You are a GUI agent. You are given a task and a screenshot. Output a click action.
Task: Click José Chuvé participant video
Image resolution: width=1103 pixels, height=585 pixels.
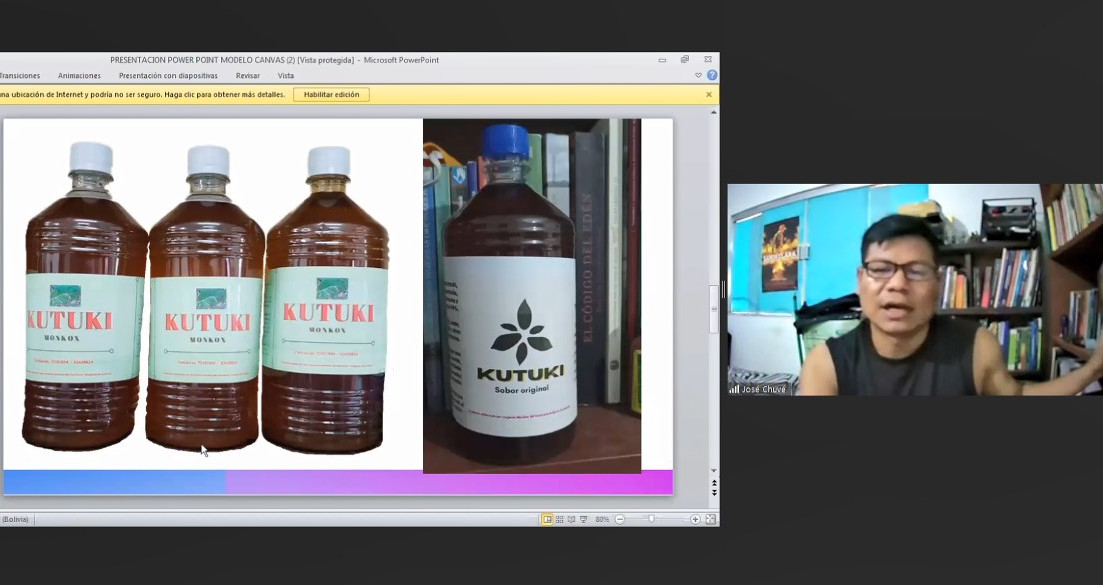click(x=915, y=290)
